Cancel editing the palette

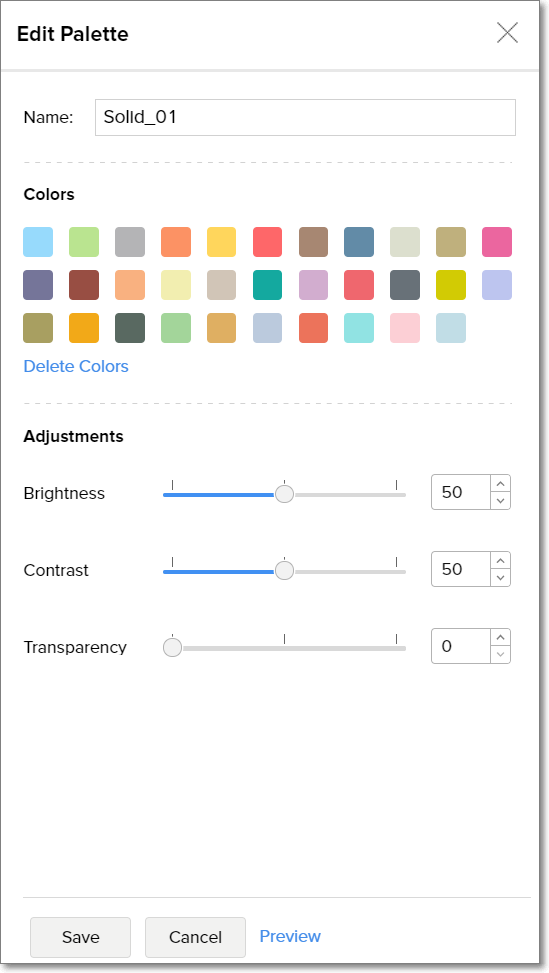pyautogui.click(x=195, y=937)
